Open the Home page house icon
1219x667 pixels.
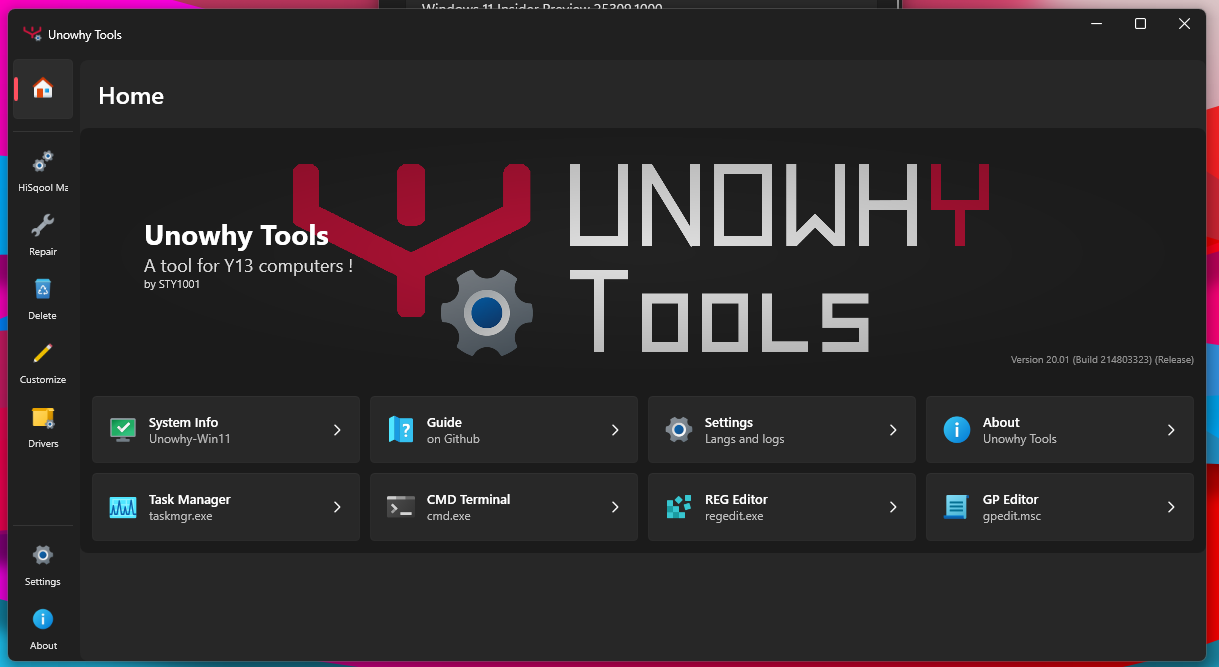(43, 89)
